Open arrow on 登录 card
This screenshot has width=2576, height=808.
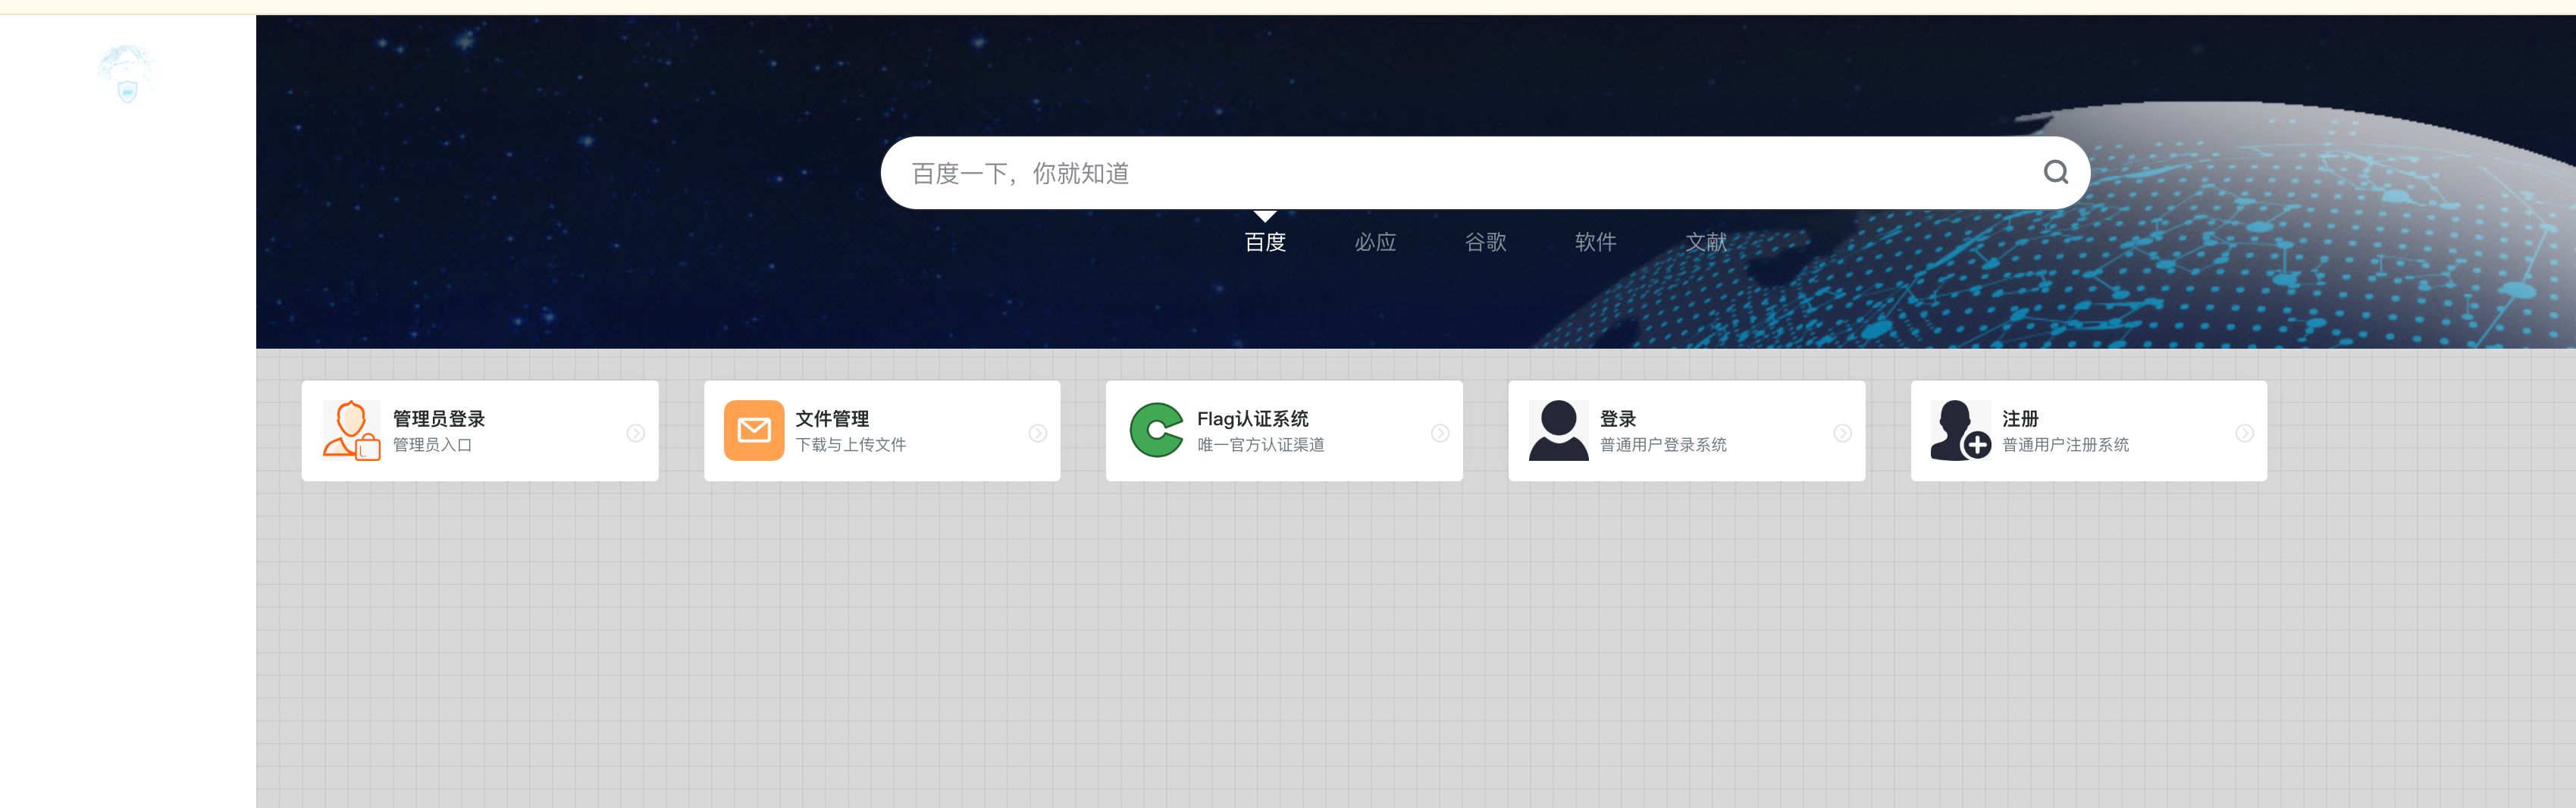1842,433
